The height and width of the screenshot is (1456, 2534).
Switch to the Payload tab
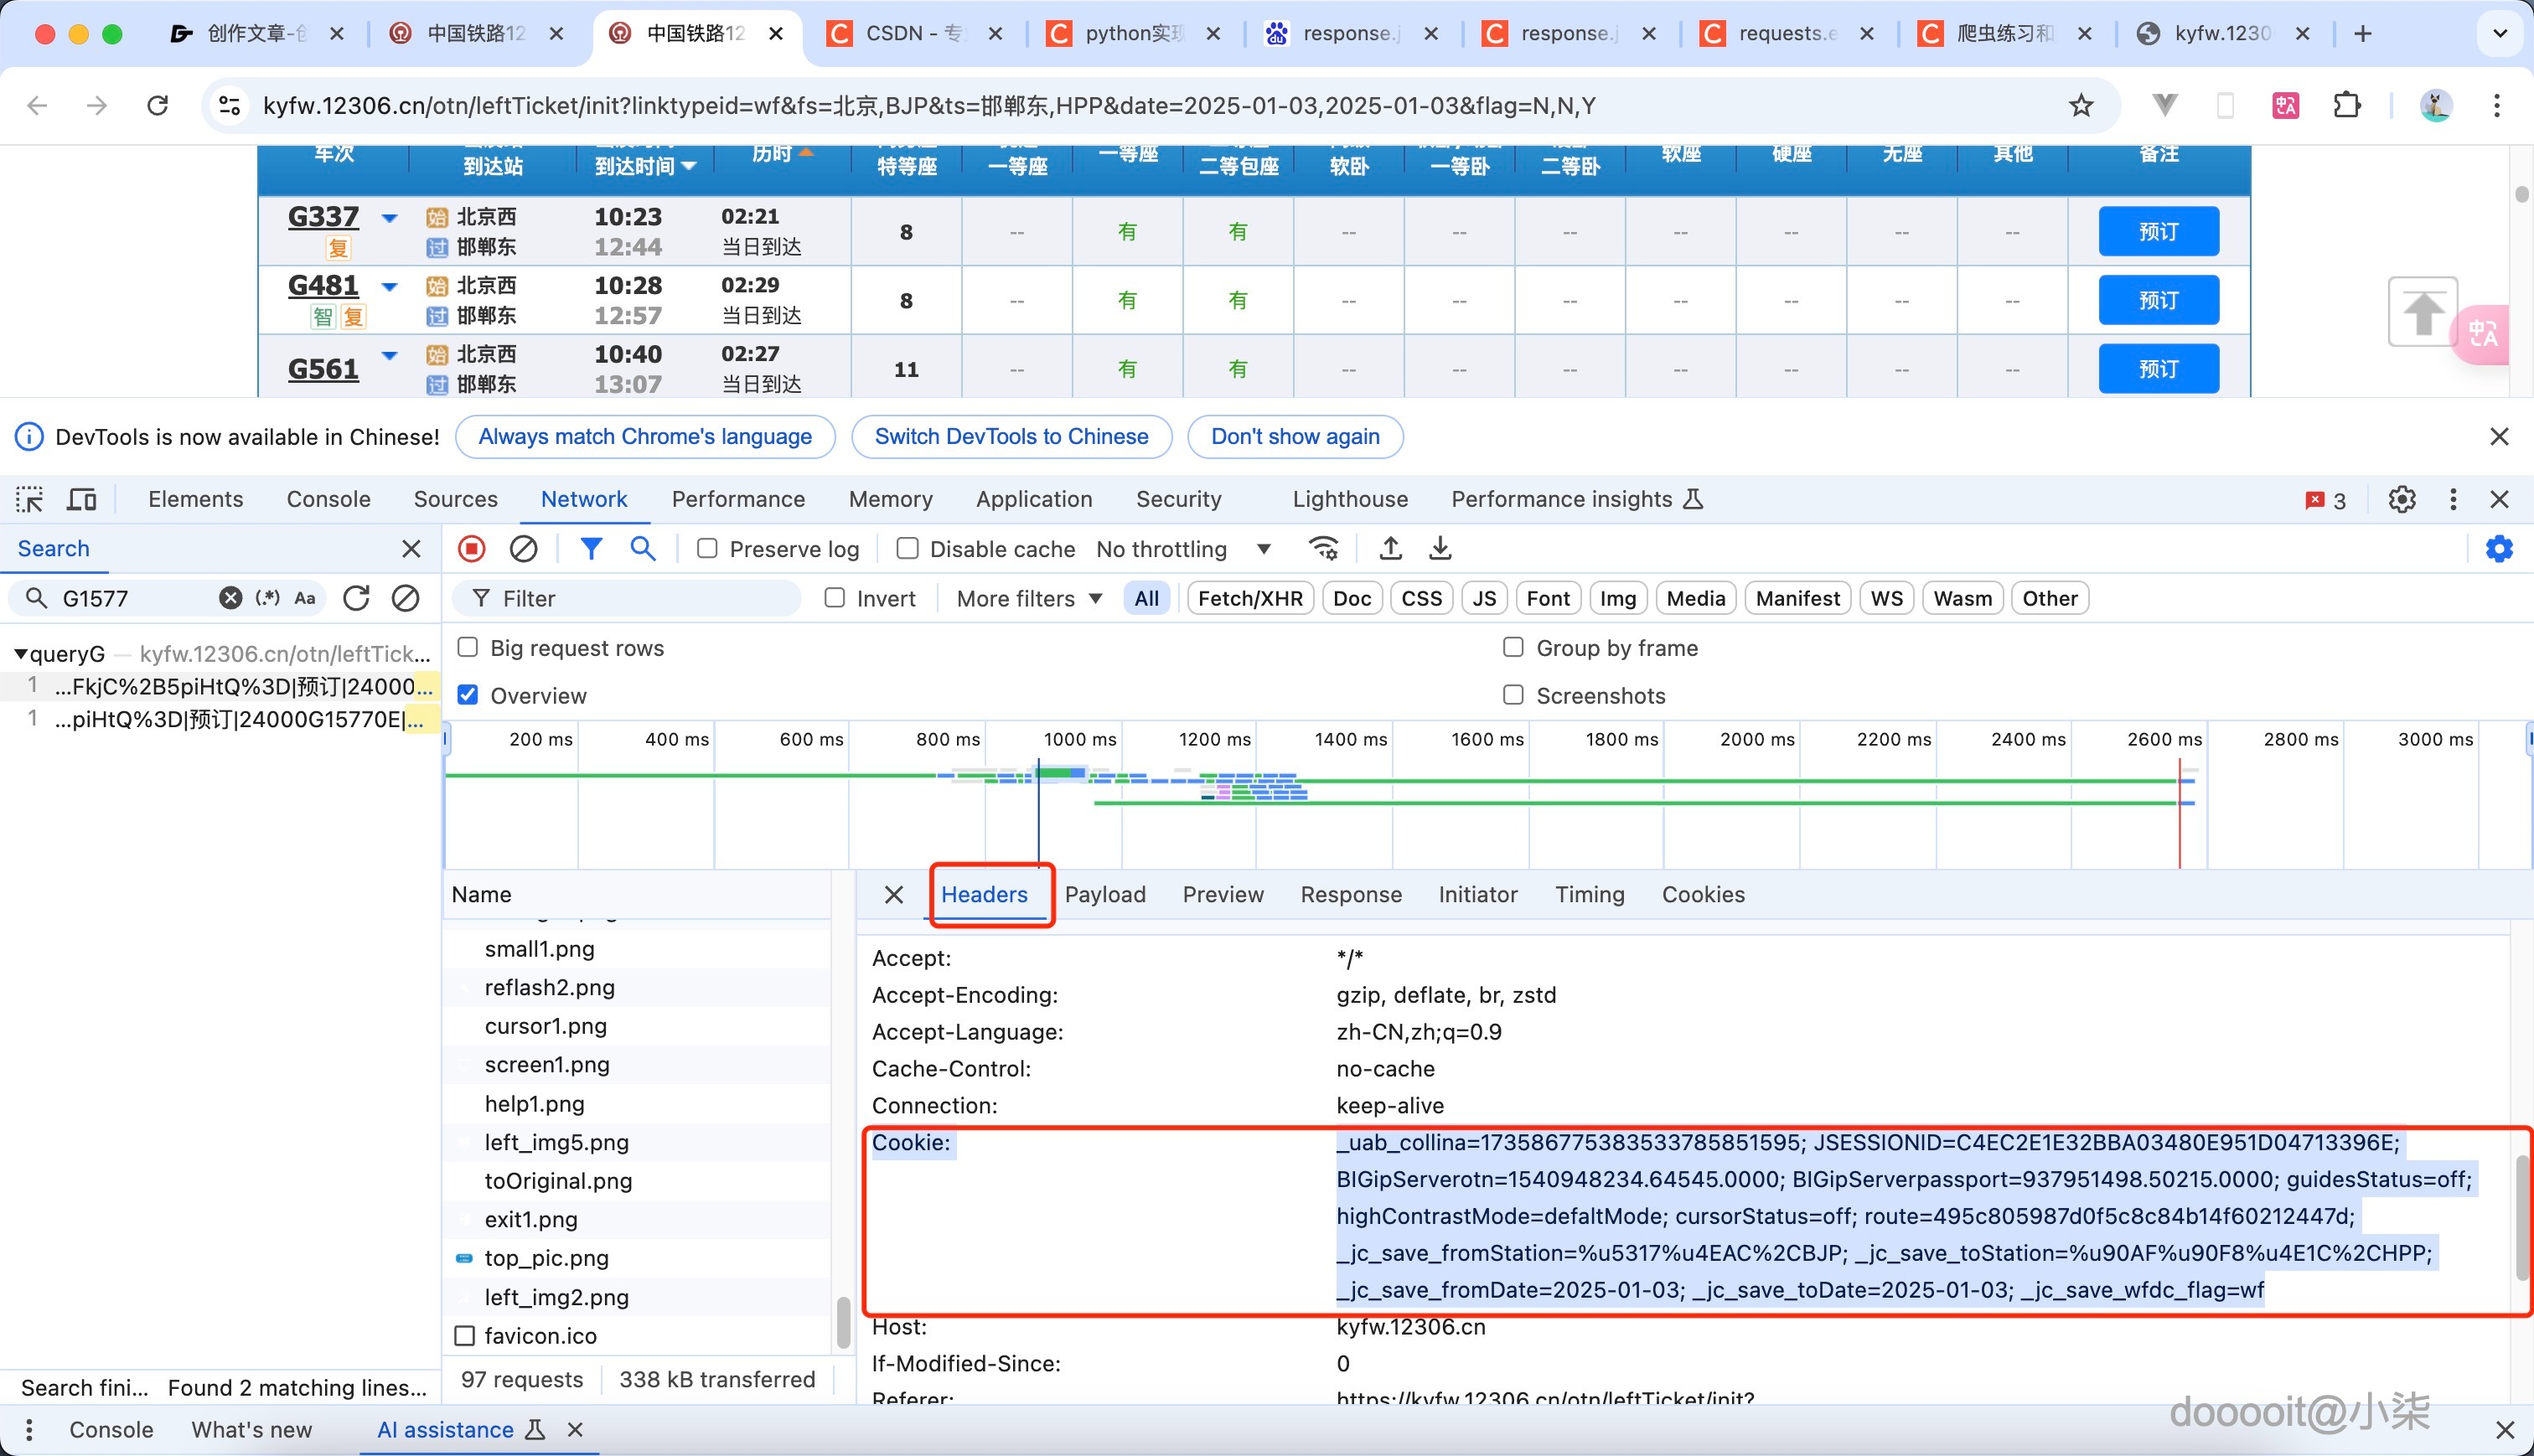1104,894
